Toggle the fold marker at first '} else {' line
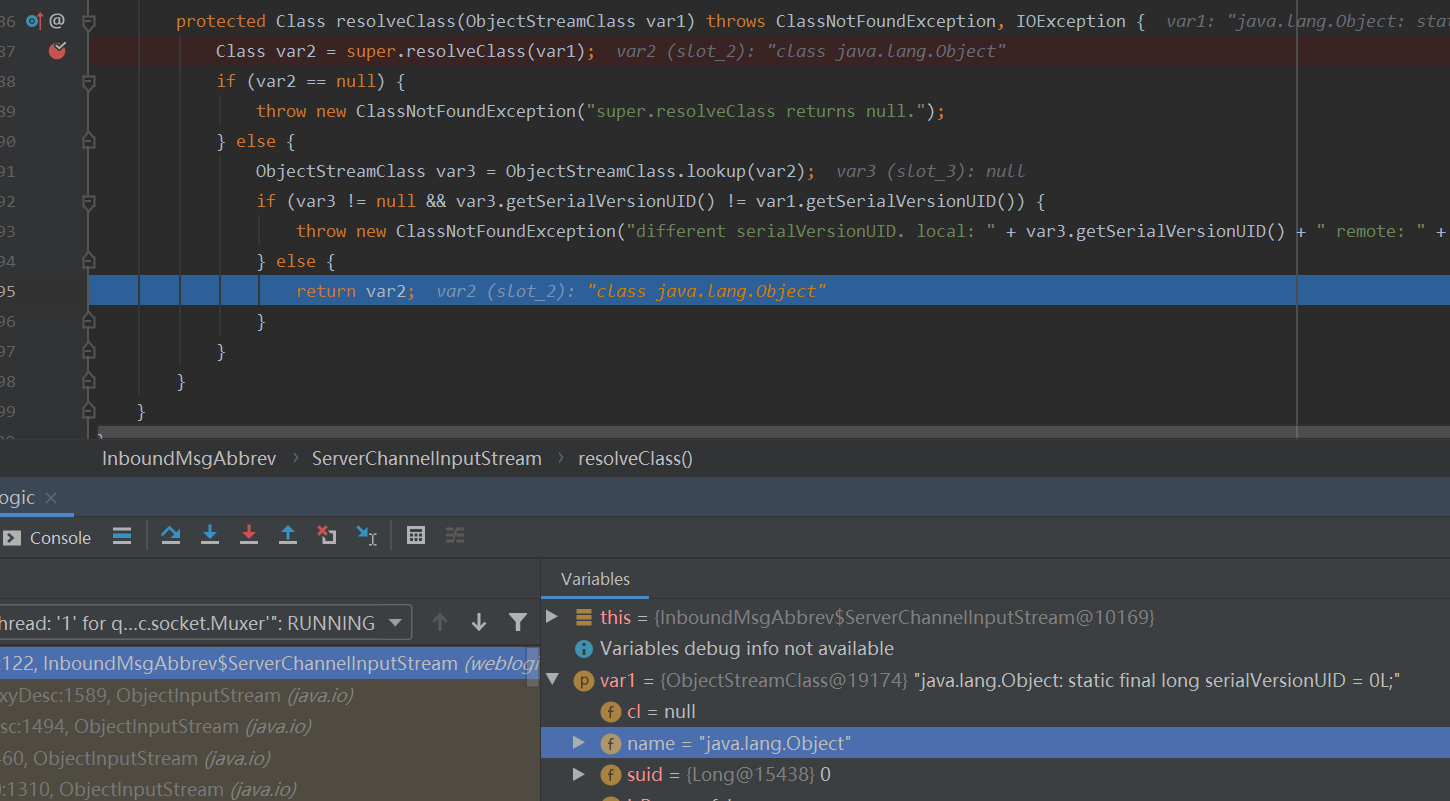The width and height of the screenshot is (1450, 801). (x=88, y=141)
